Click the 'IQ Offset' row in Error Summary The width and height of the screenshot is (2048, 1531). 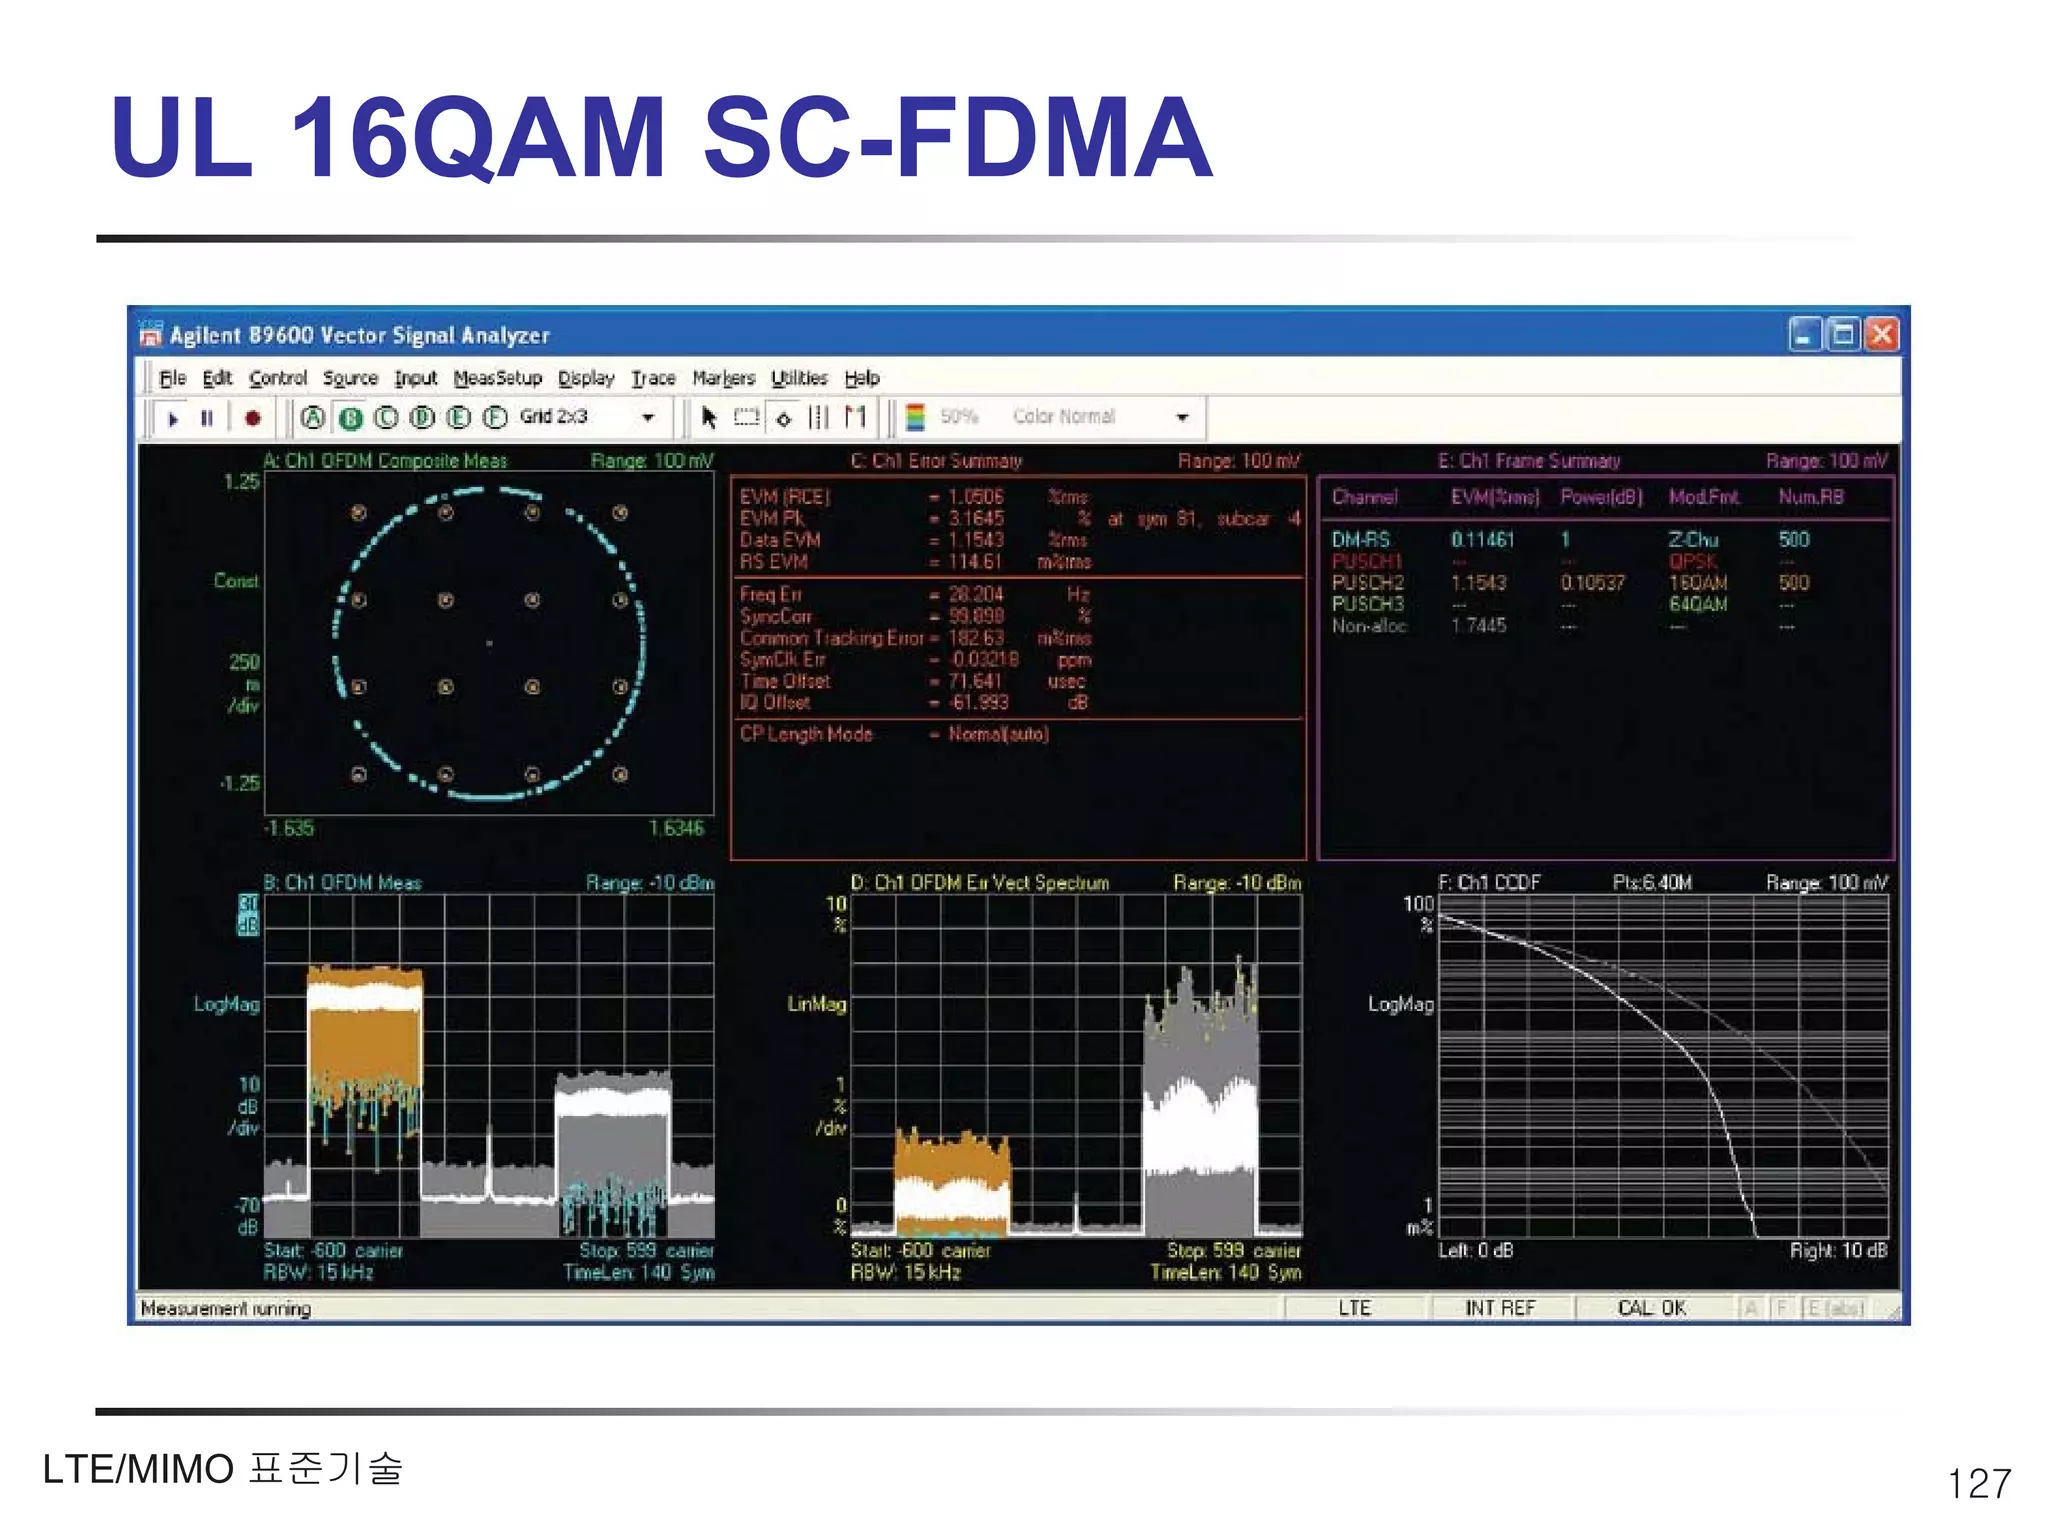pyautogui.click(x=914, y=703)
